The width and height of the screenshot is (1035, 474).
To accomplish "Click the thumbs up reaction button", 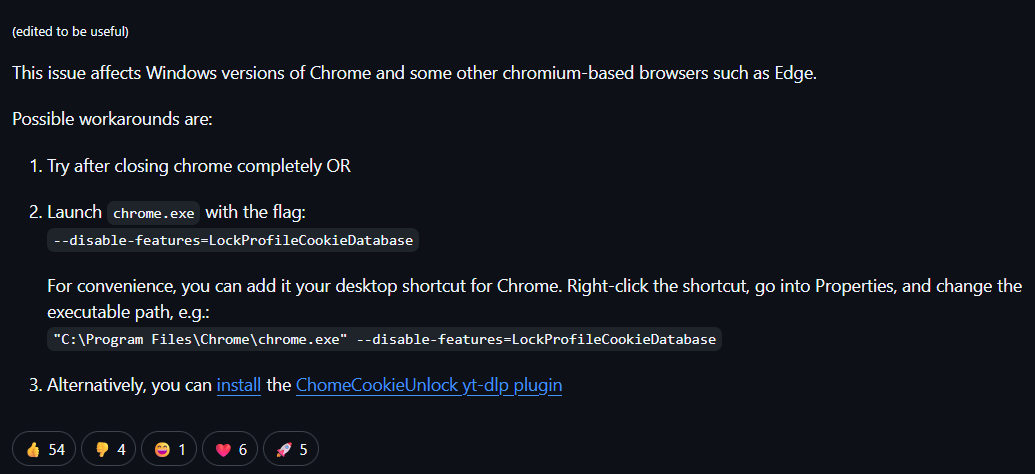I will pyautogui.click(x=45, y=449).
